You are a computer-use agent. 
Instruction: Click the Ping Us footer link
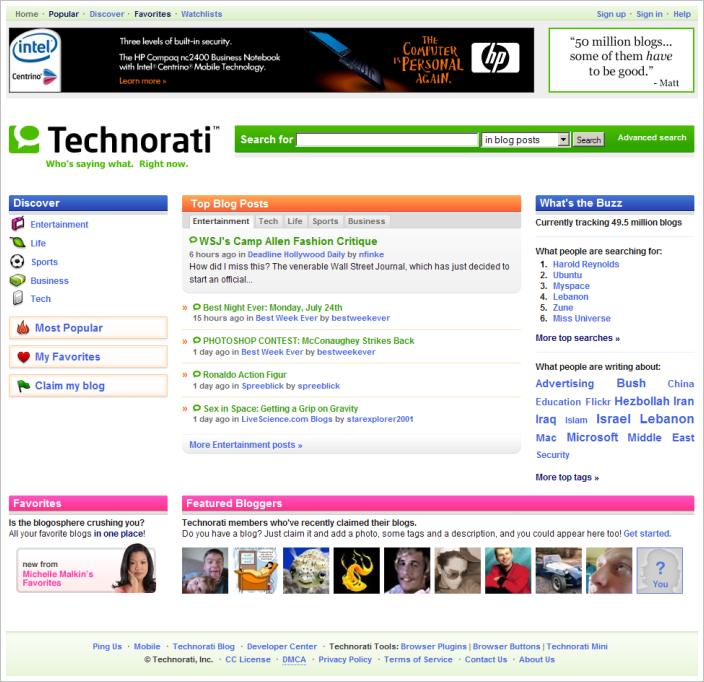click(x=107, y=646)
